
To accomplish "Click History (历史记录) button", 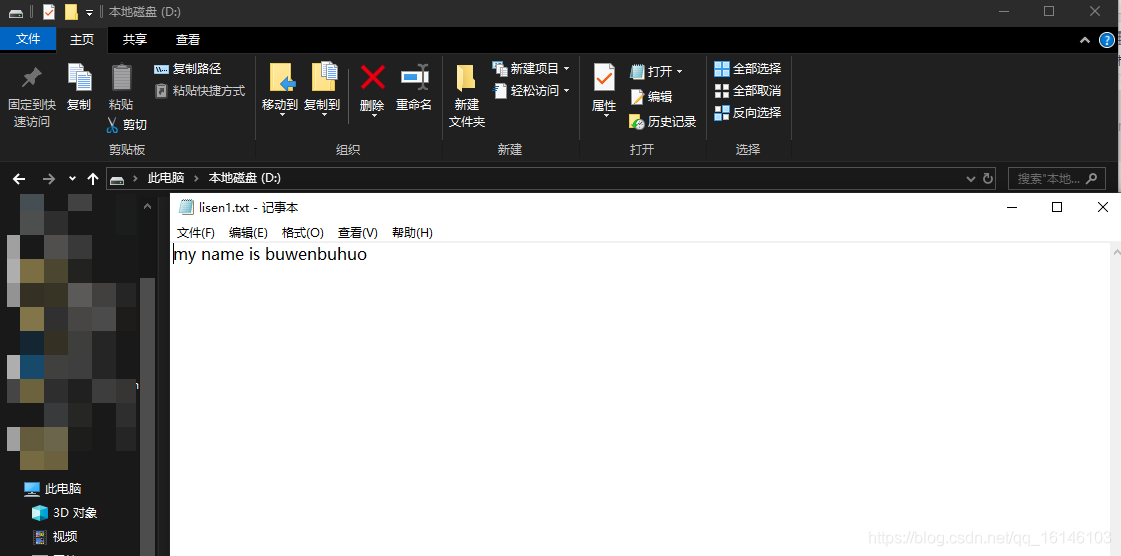I will tap(663, 121).
